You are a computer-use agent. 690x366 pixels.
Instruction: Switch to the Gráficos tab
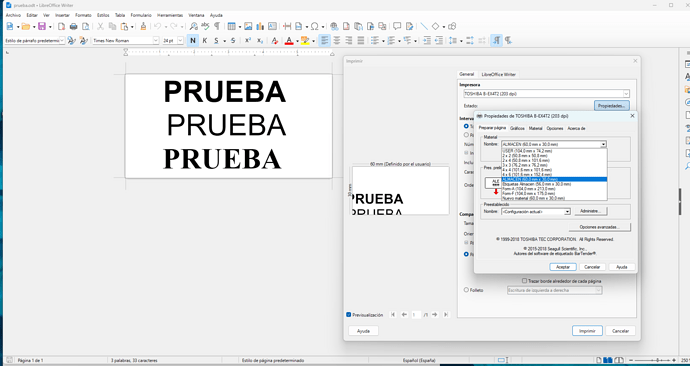(x=518, y=128)
